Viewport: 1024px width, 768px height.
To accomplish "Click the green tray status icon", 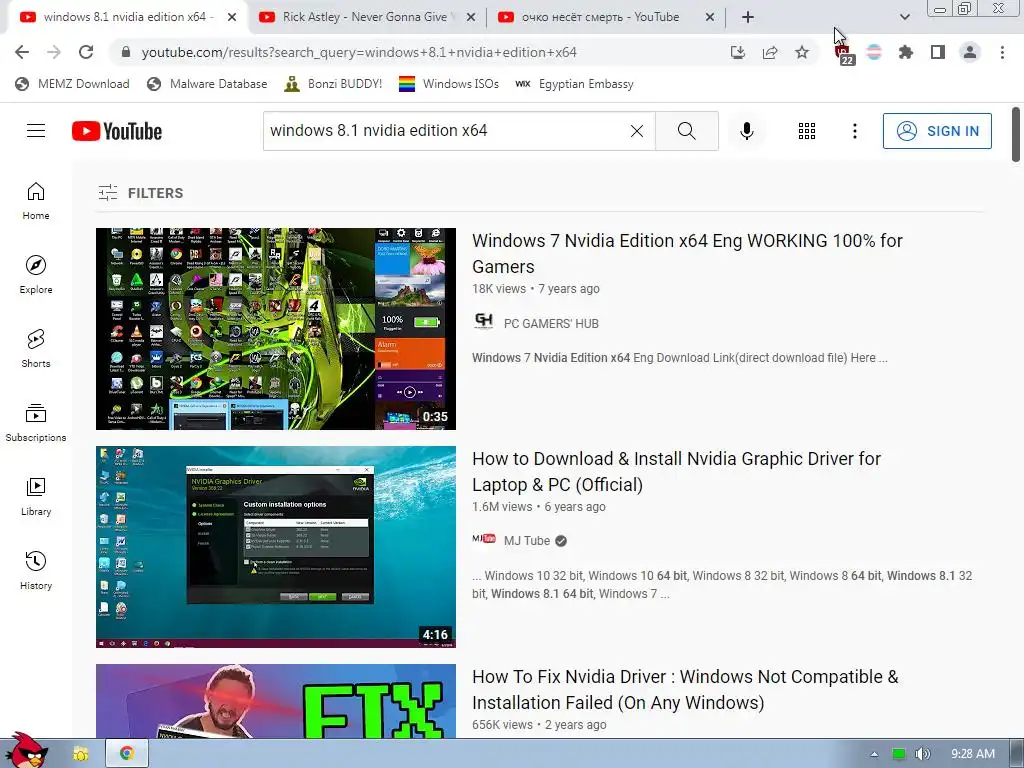I will point(899,754).
